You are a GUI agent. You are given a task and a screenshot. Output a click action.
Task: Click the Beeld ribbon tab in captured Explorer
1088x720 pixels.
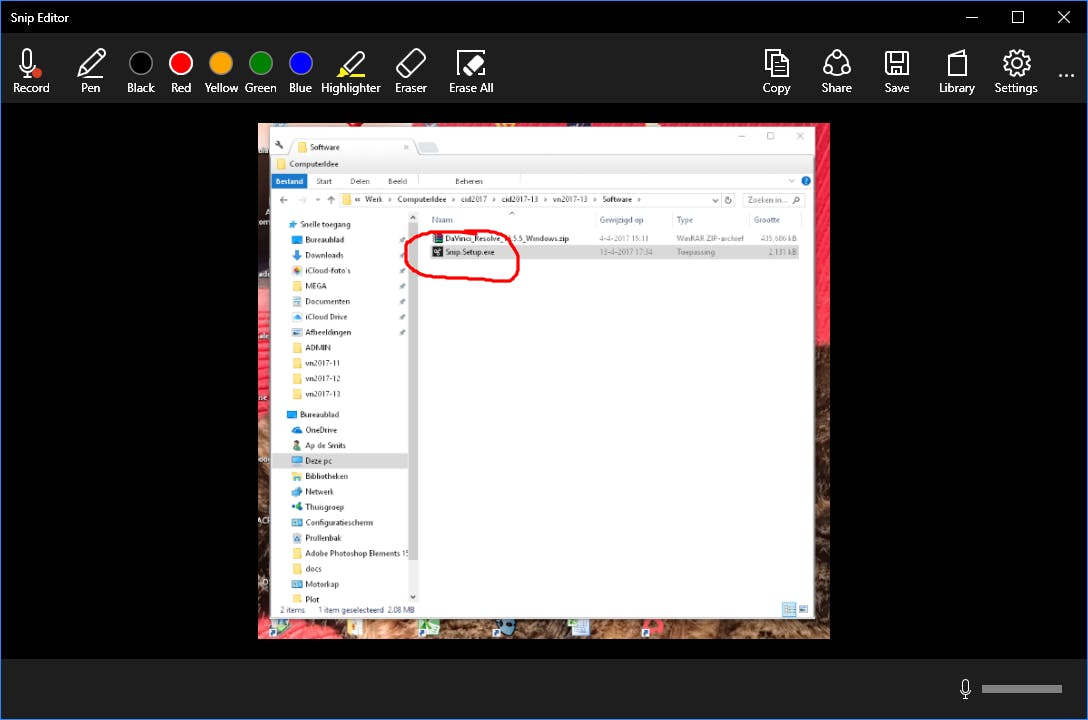398,181
